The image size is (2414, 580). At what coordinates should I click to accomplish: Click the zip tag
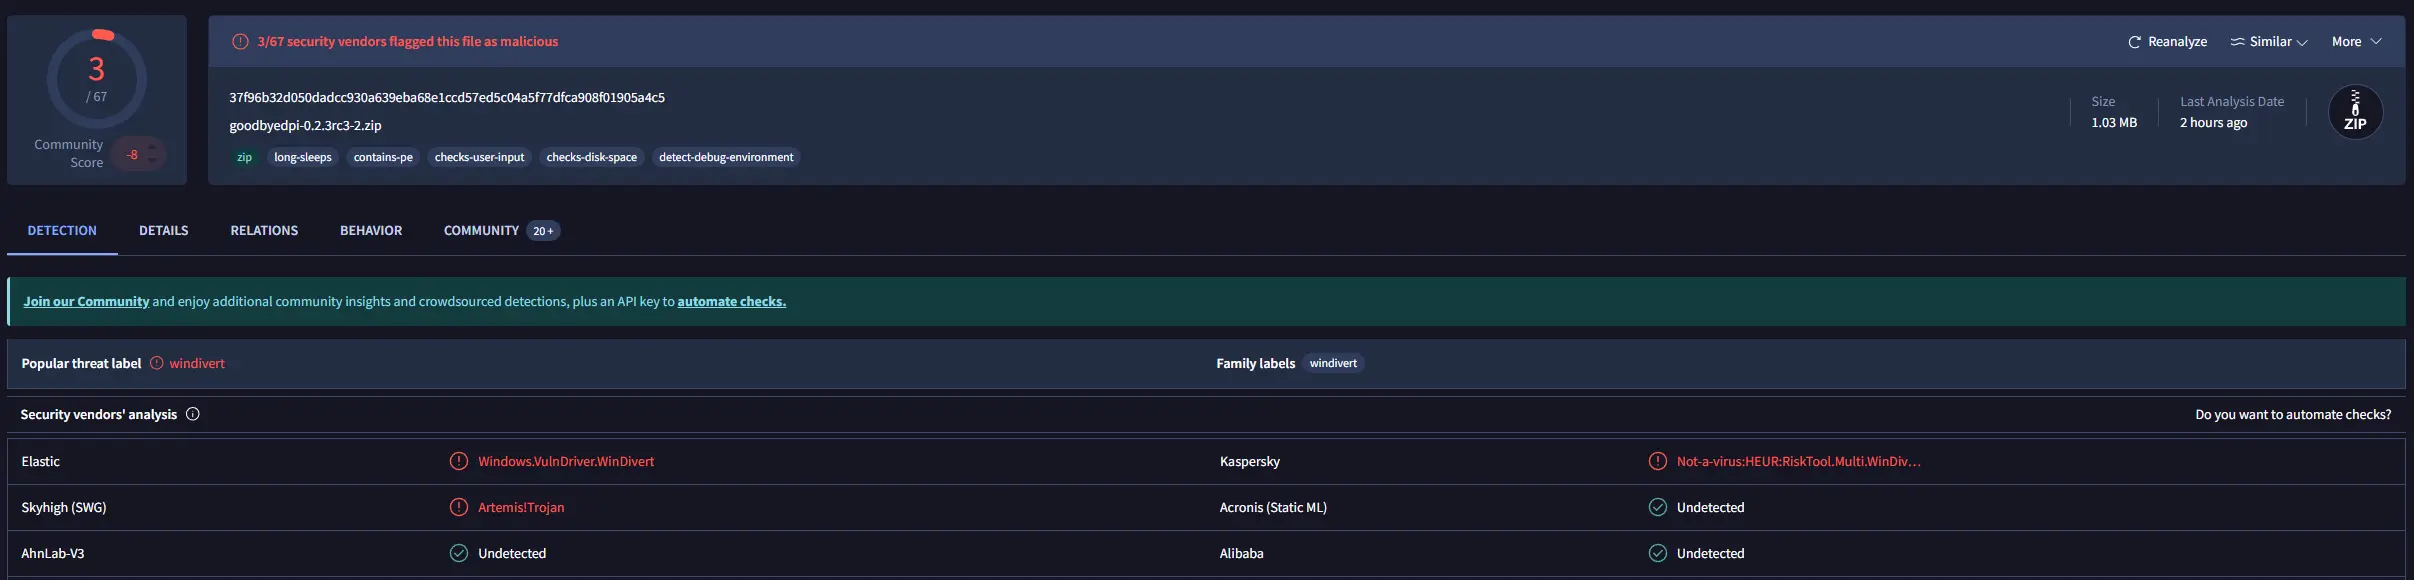[244, 158]
